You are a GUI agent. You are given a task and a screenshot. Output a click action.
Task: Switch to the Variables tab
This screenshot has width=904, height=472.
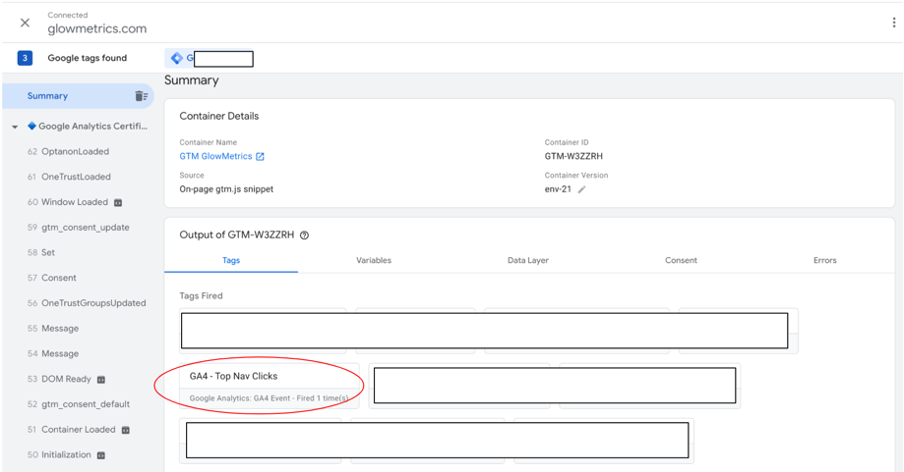coord(374,260)
